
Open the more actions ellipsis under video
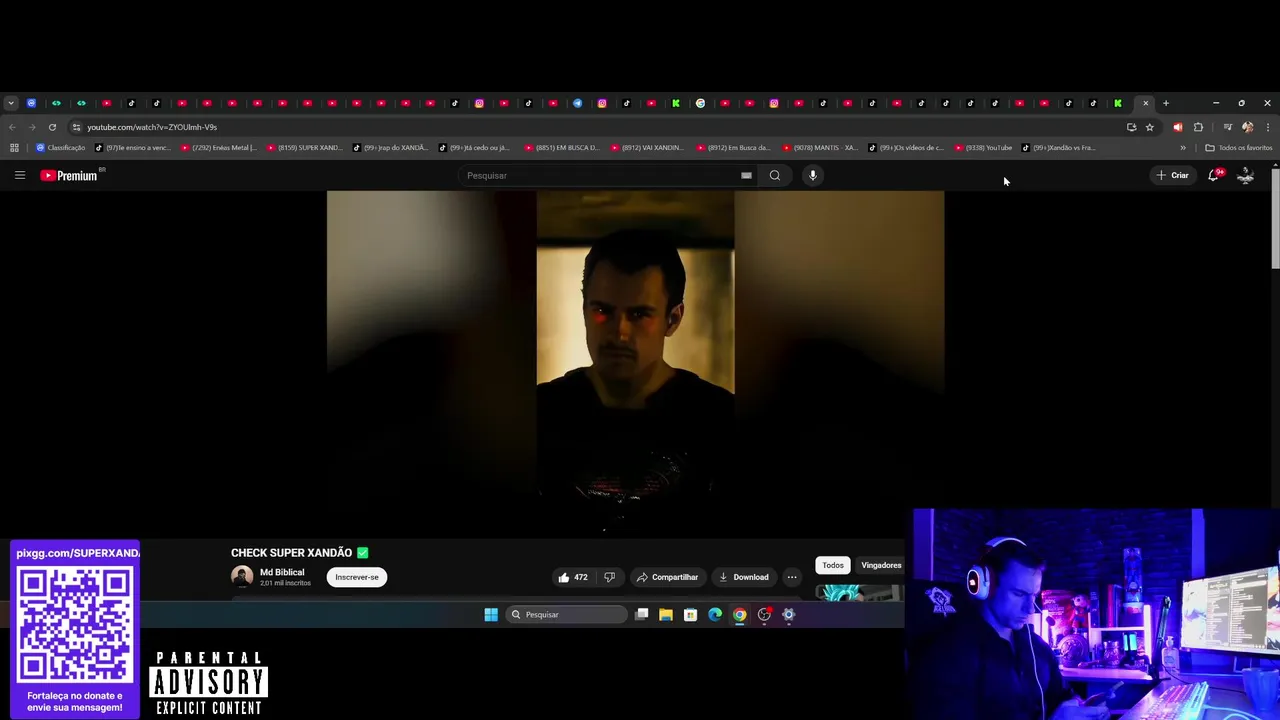coord(792,577)
